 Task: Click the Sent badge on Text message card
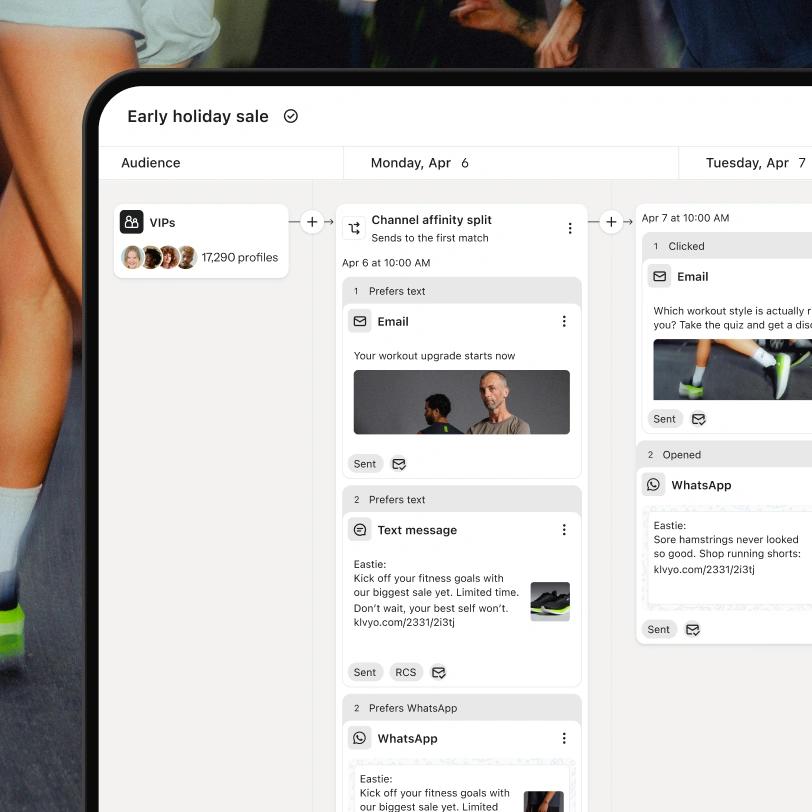(x=365, y=672)
